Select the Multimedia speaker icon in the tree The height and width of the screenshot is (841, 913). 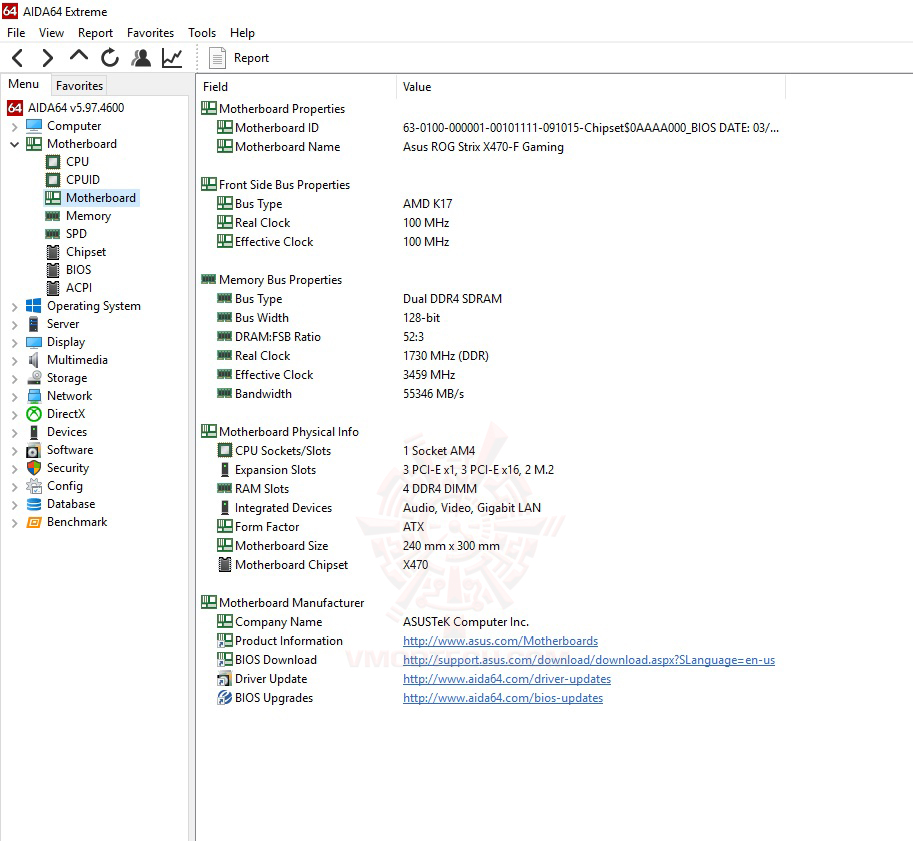click(x=34, y=360)
